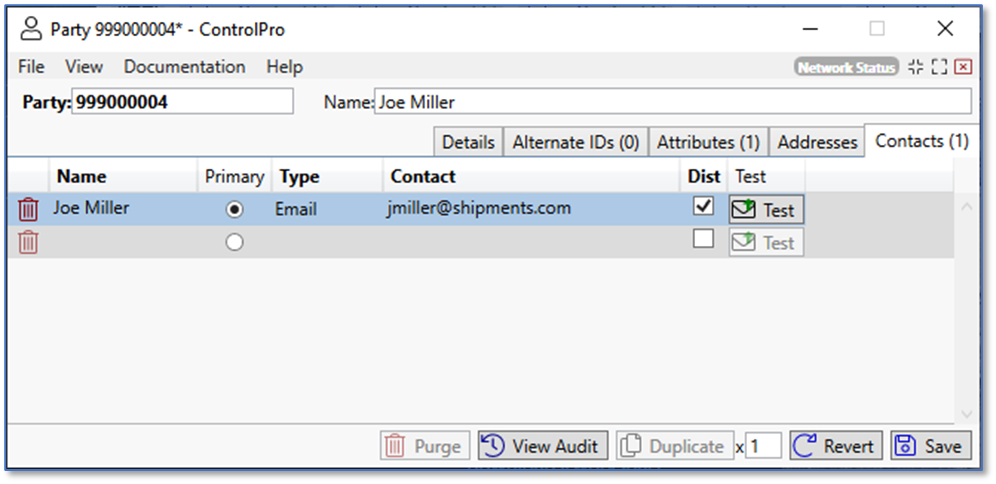Test the jmiller@shipments.com email contact
This screenshot has width=996, height=484.
point(766,210)
